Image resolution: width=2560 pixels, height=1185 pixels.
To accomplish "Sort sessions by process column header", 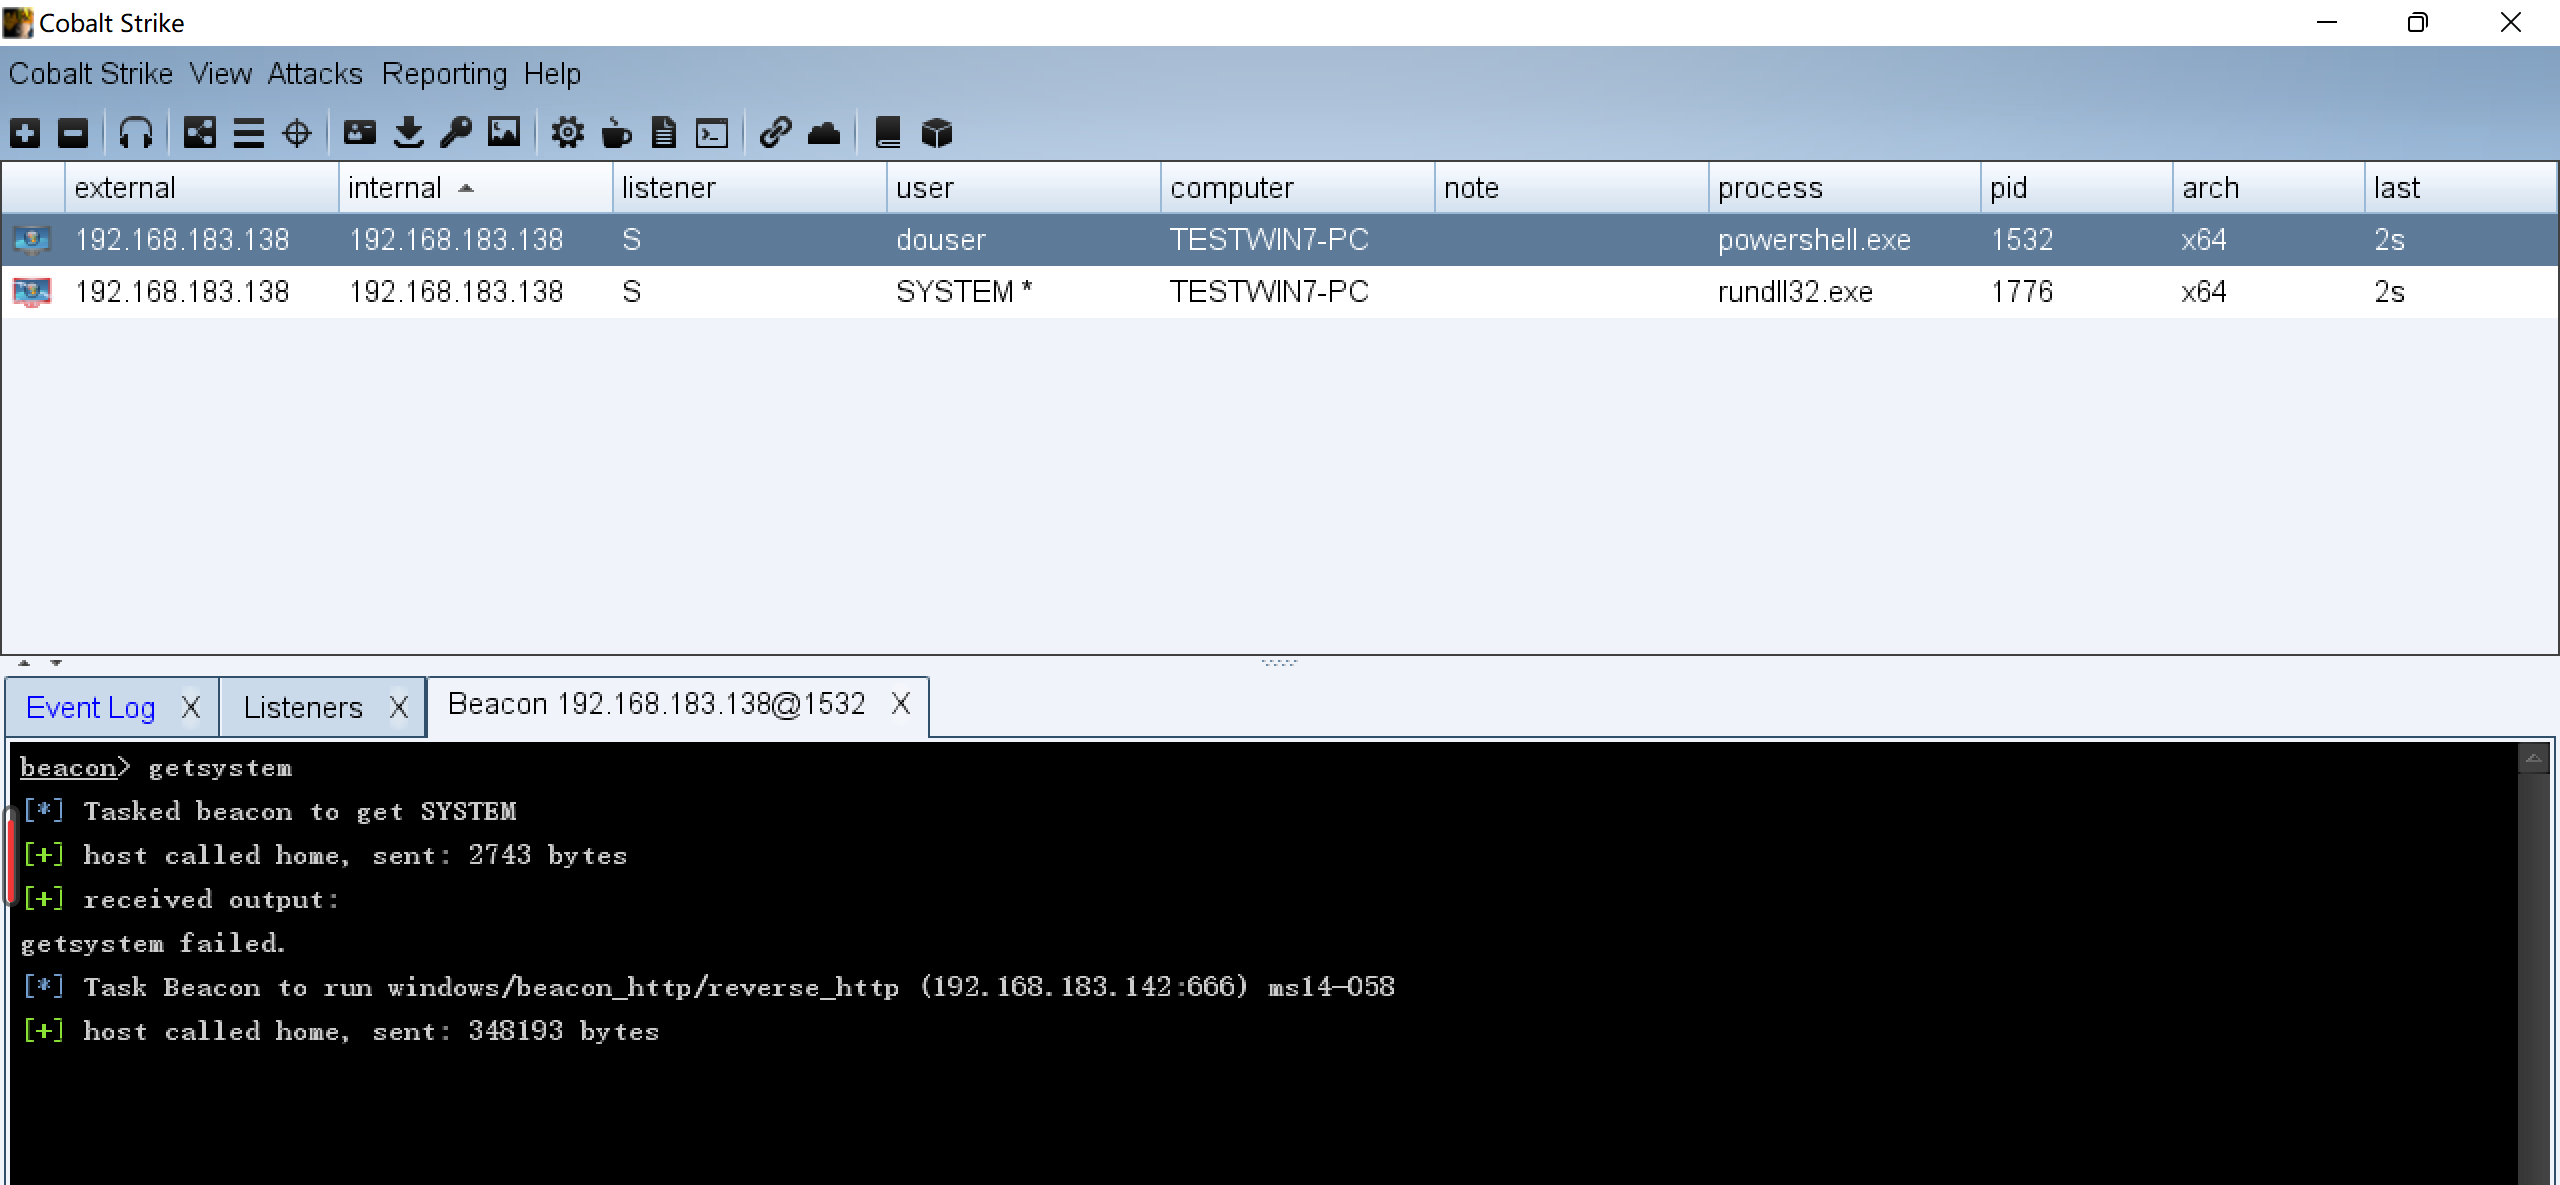I will click(1845, 188).
